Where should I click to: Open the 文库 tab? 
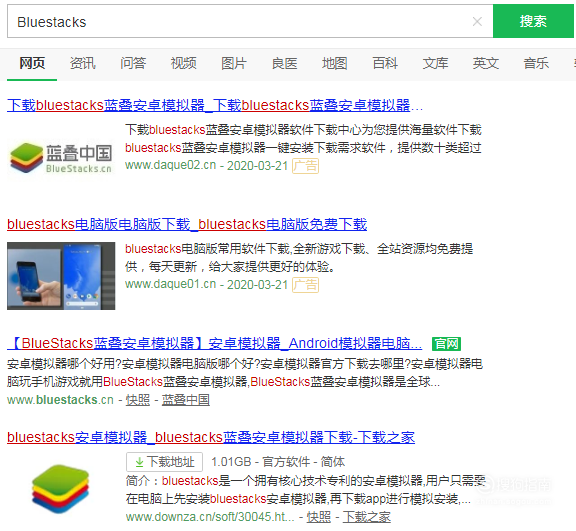tap(435, 63)
